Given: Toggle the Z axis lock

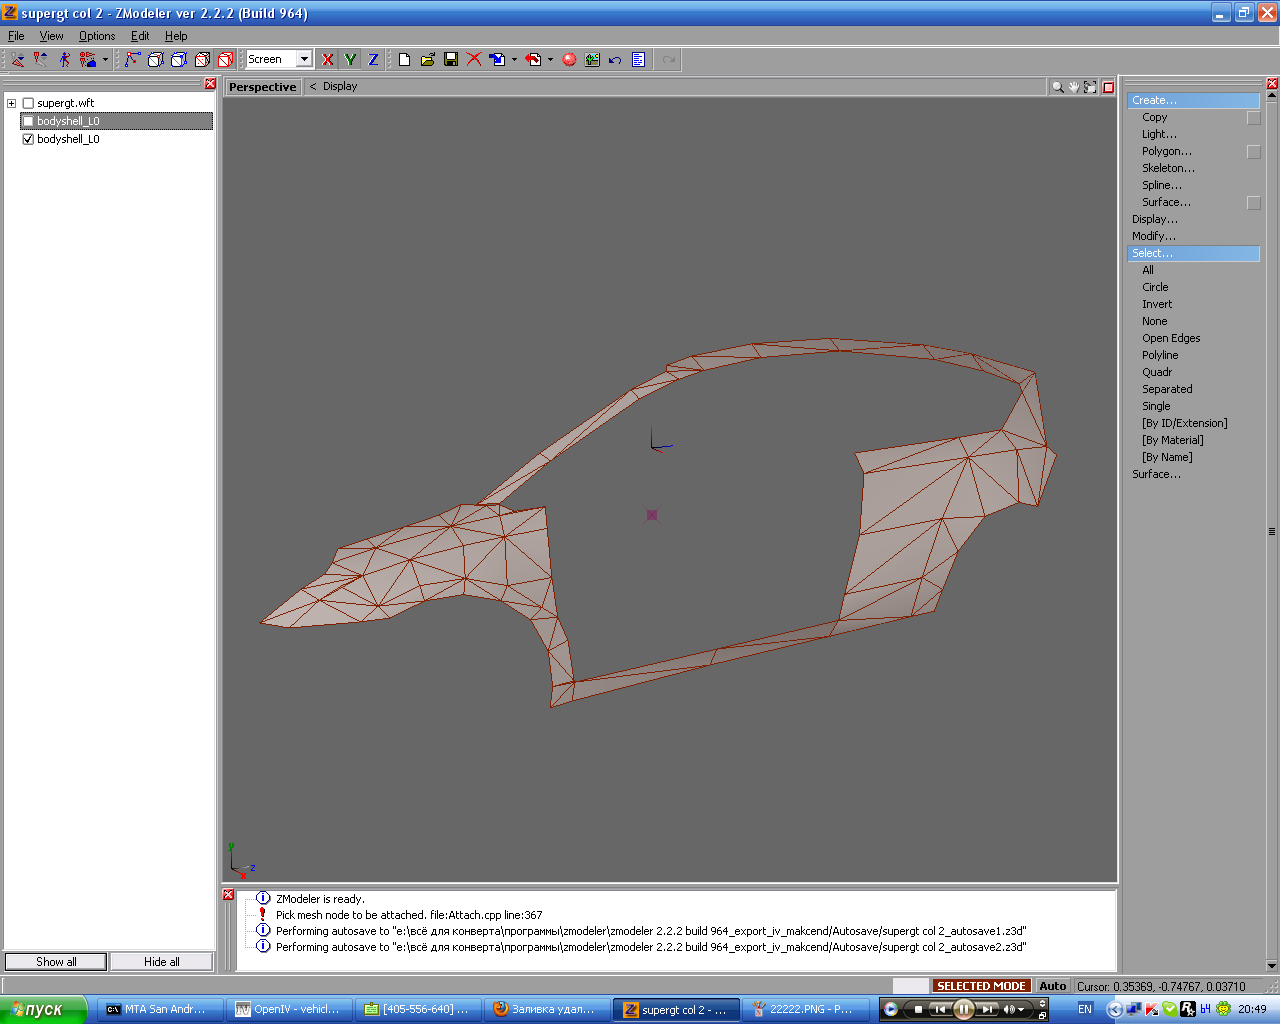Looking at the screenshot, I should coord(373,60).
